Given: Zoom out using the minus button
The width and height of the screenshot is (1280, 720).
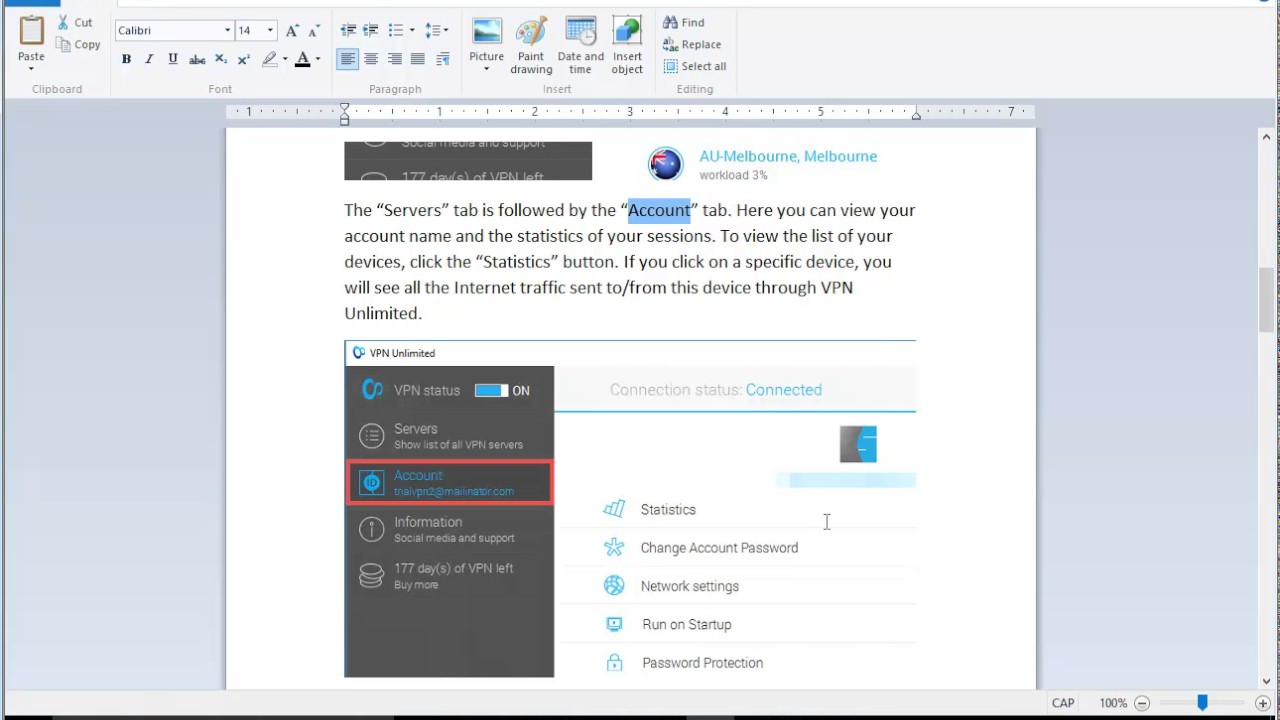Looking at the screenshot, I should coord(1142,703).
